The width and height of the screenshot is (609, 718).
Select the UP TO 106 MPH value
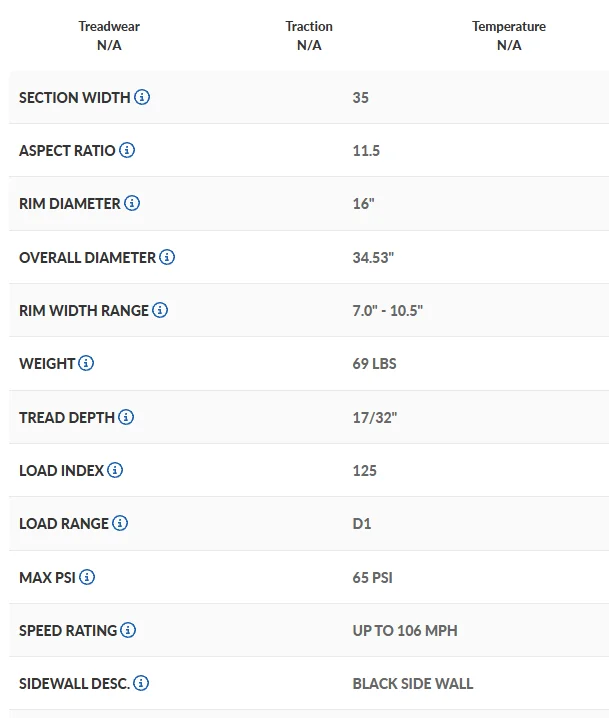point(405,631)
